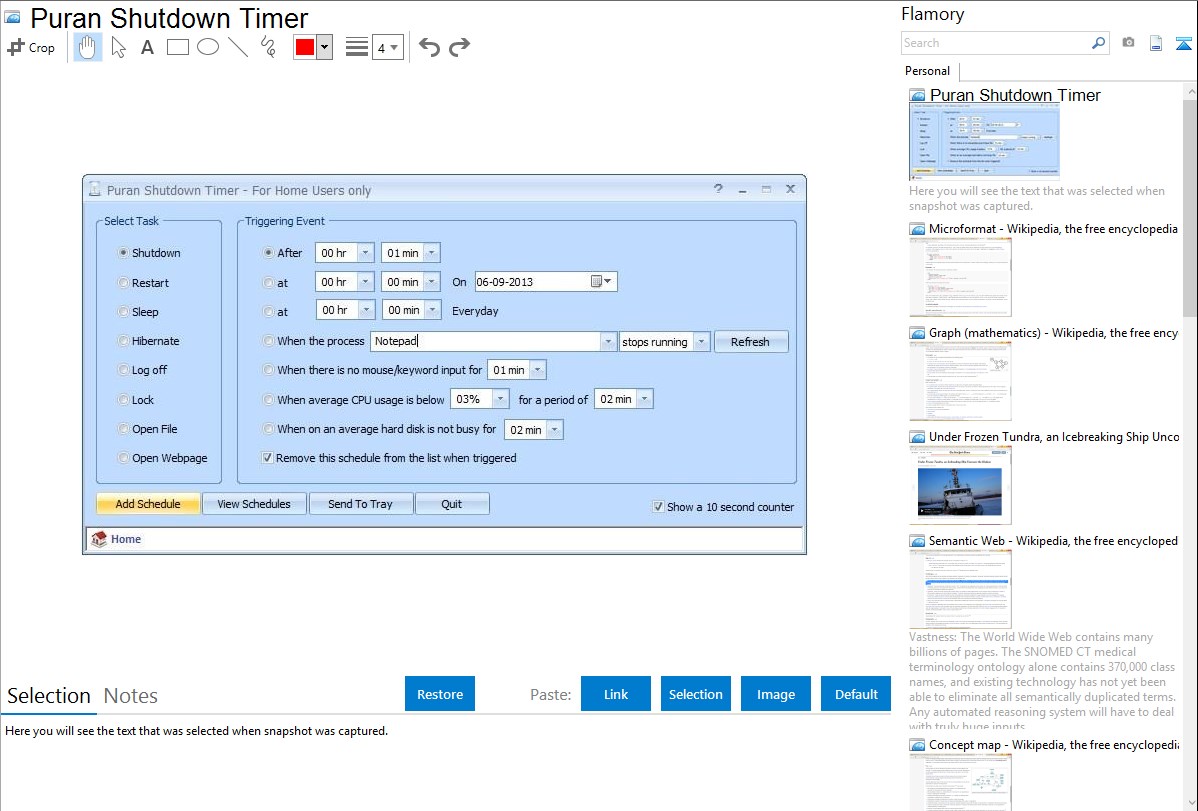Select the Crop tool

click(31, 47)
